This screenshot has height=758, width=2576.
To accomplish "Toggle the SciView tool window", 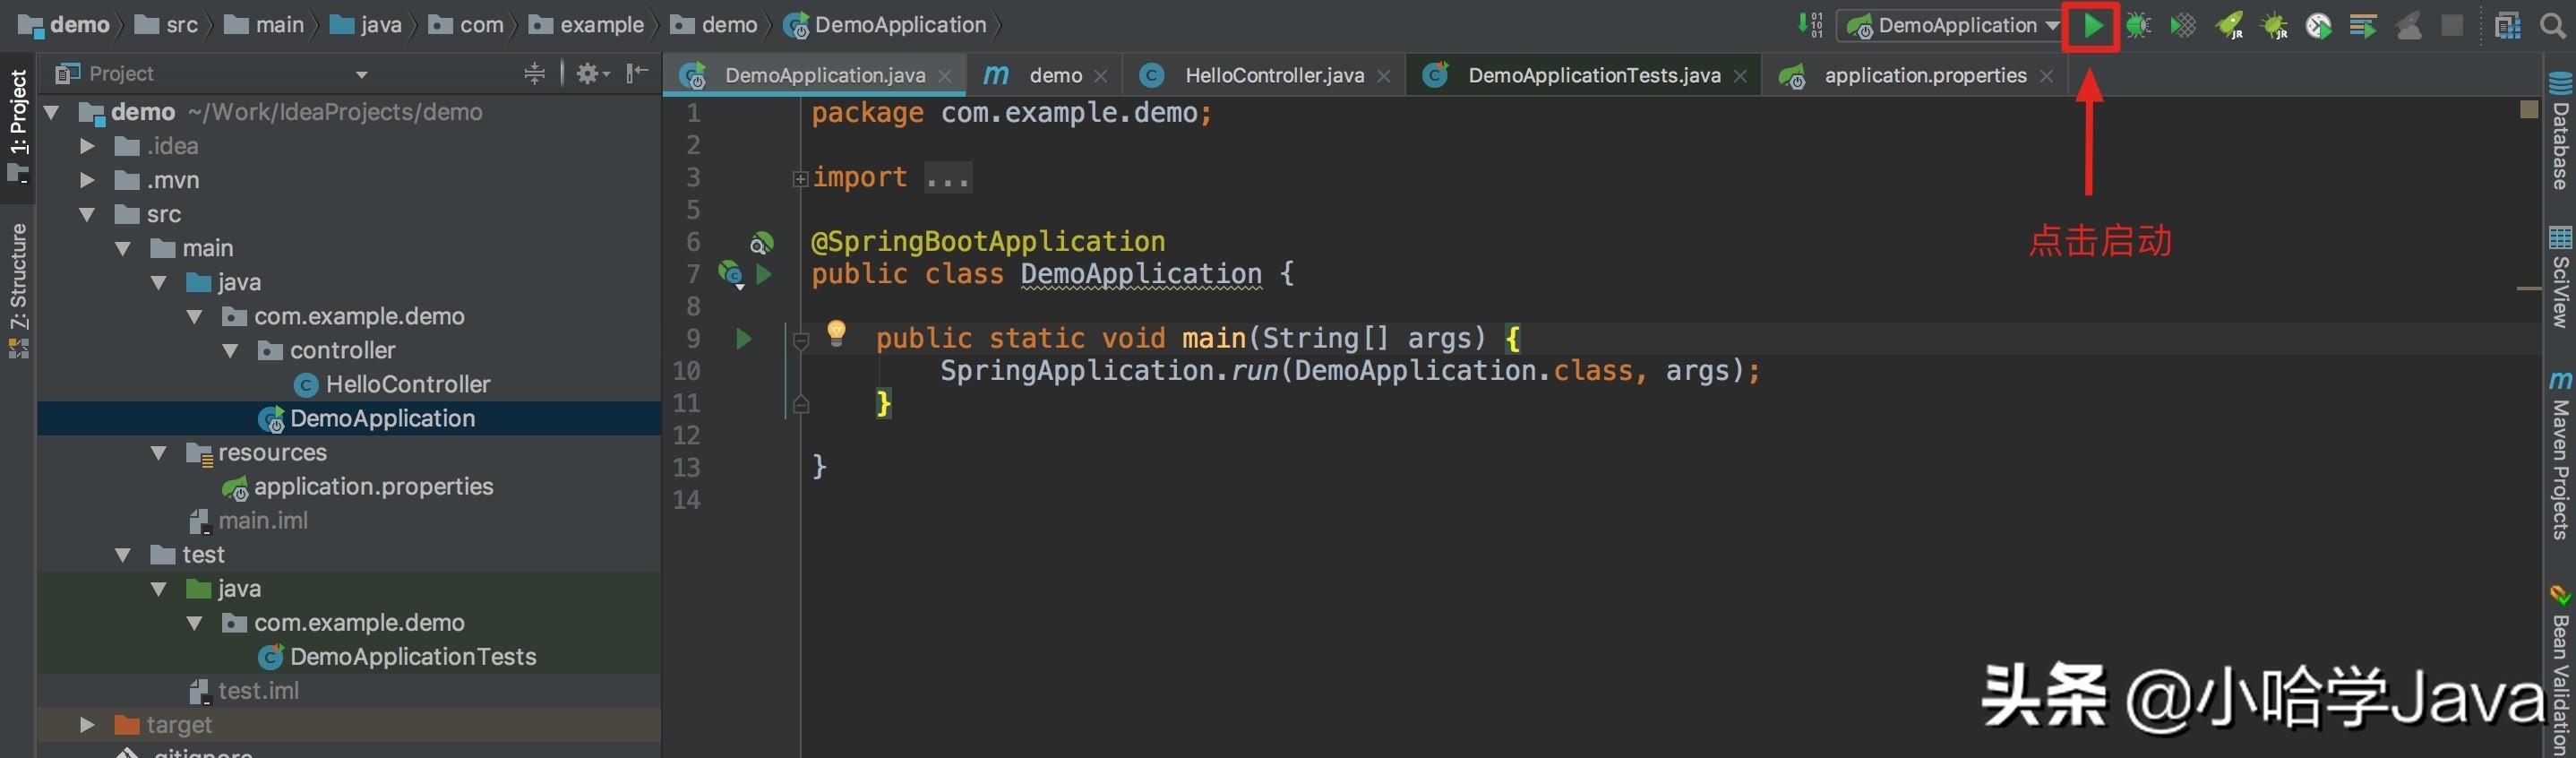I will [2560, 277].
